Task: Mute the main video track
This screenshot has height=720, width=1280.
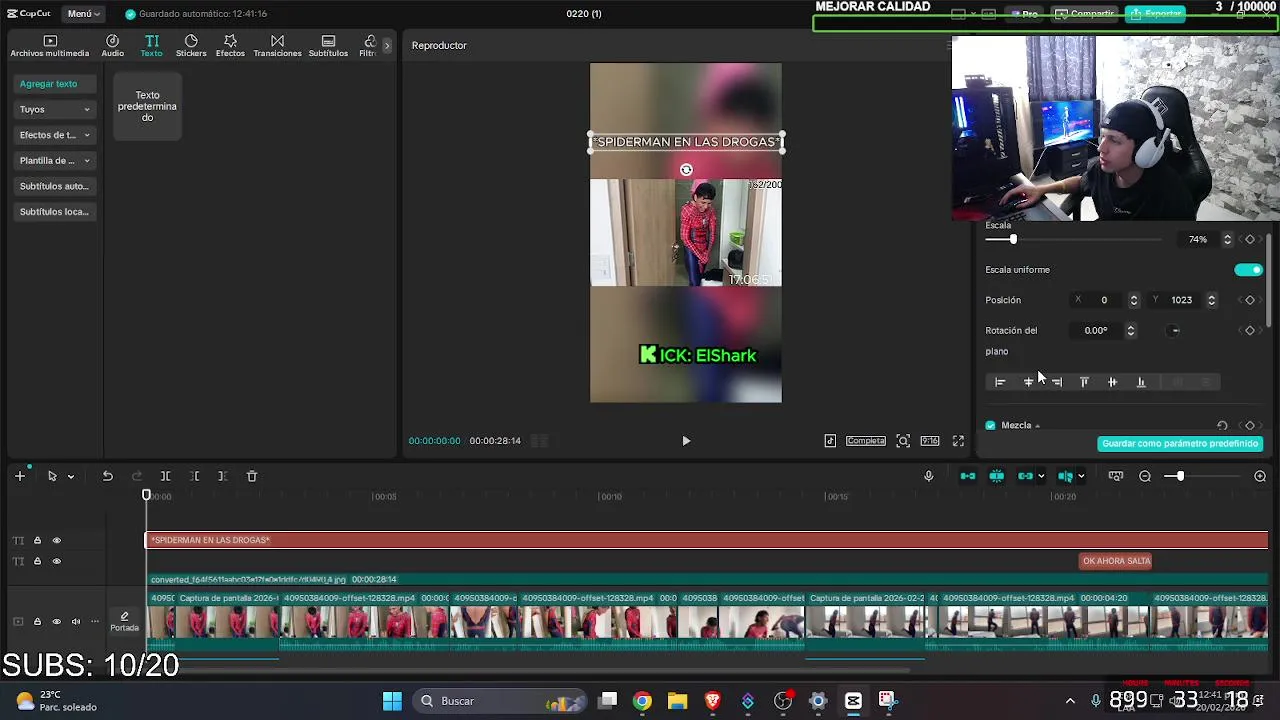Action: point(75,622)
